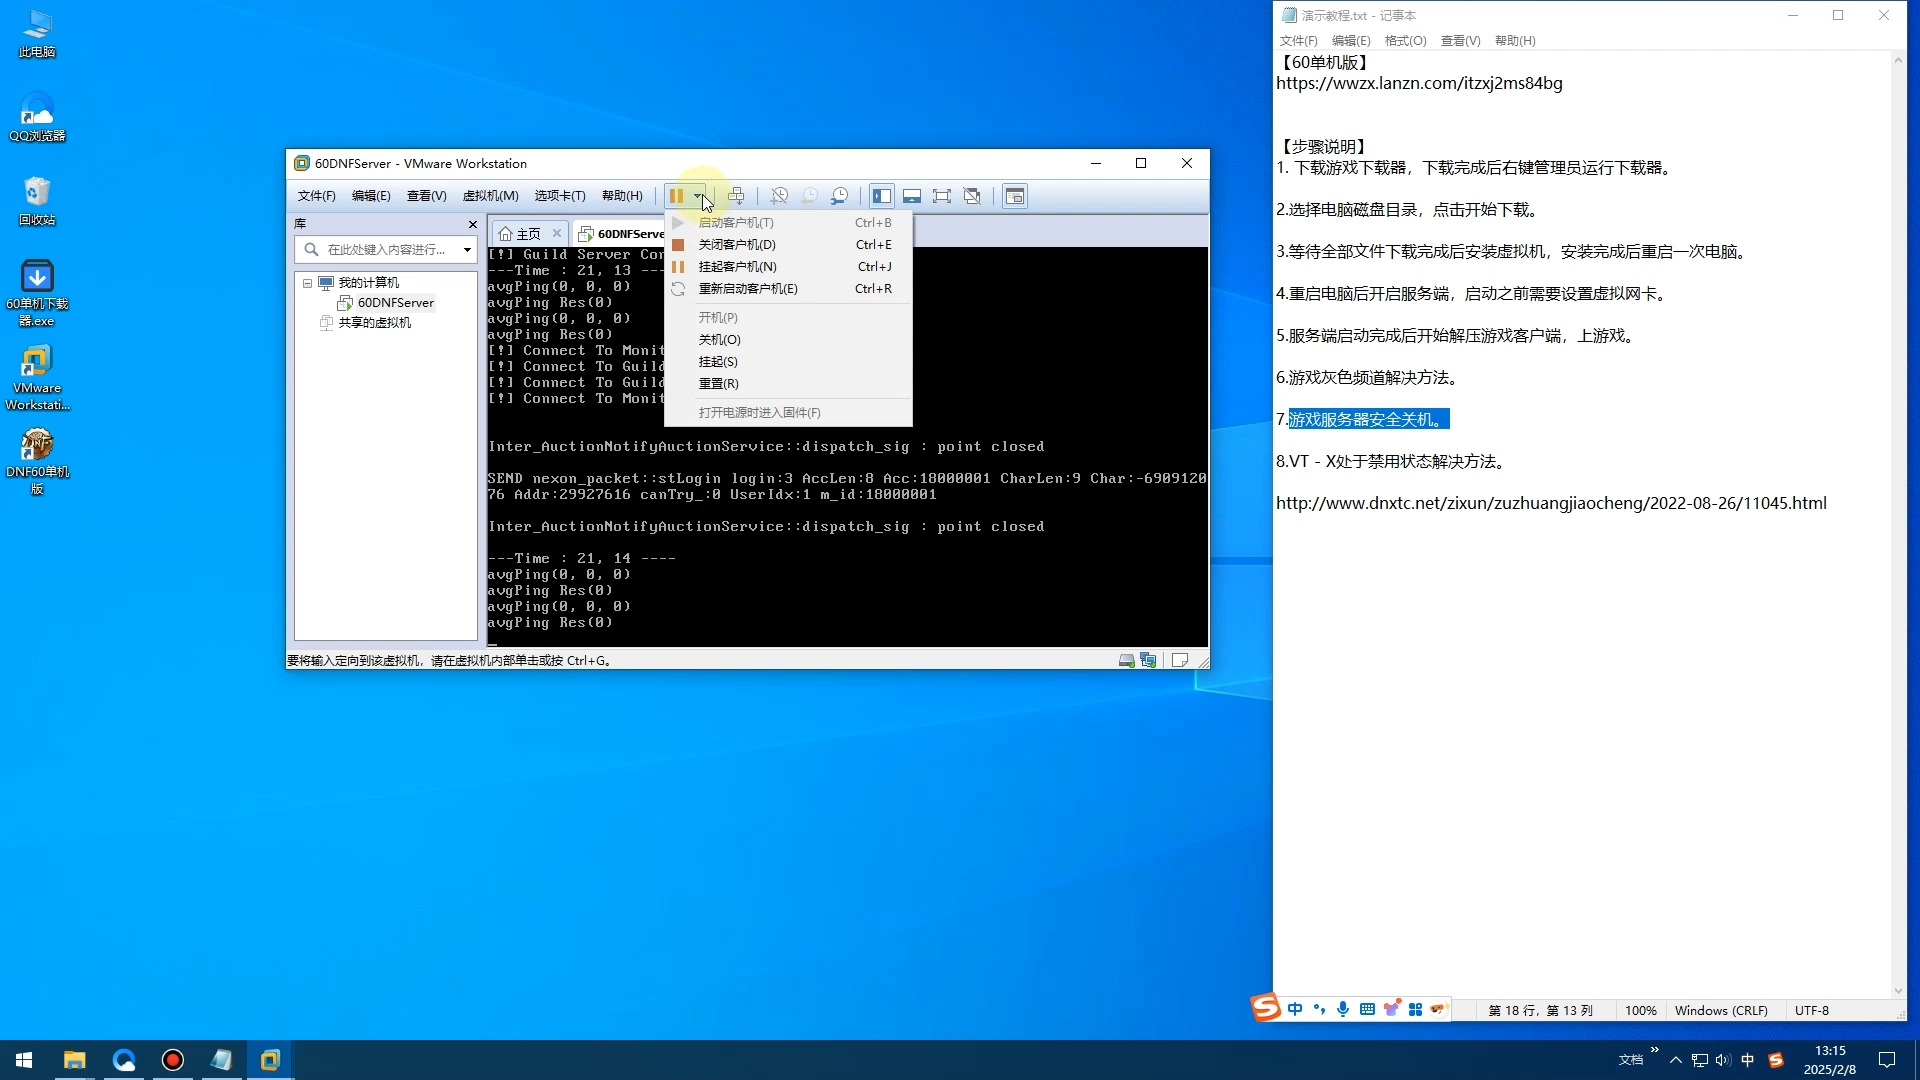Click the take snapshot toolbar icon

779,196
